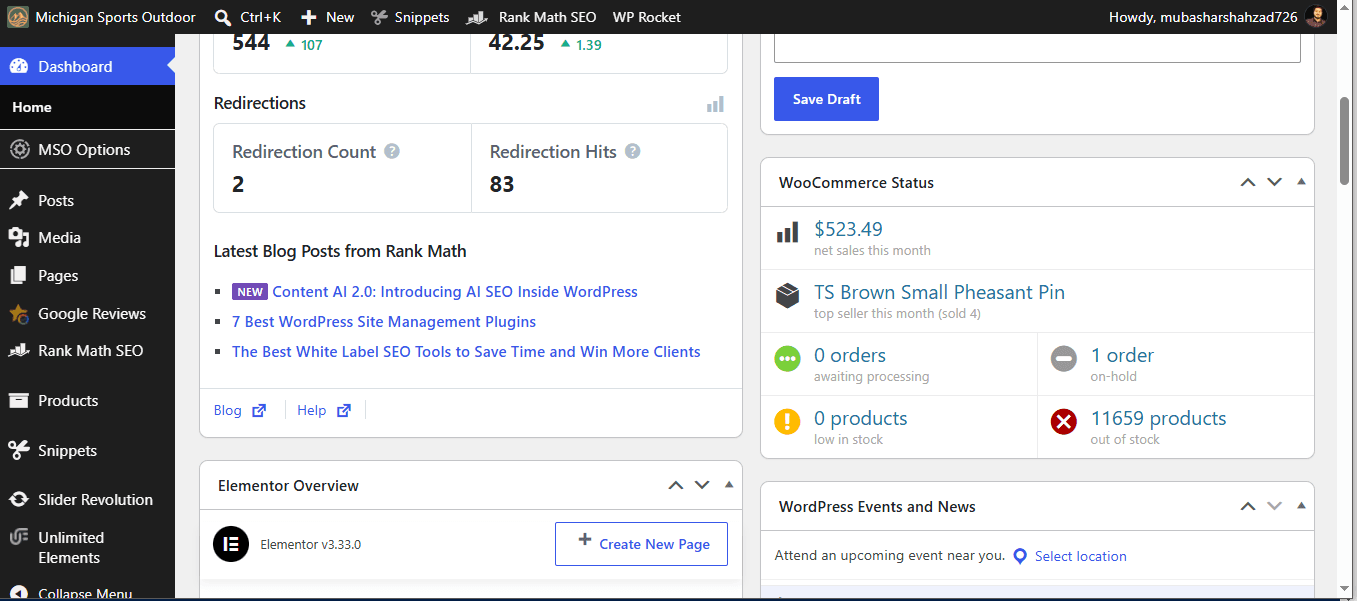The height and width of the screenshot is (601, 1357).
Task: Click the Save Draft button
Action: (x=826, y=99)
